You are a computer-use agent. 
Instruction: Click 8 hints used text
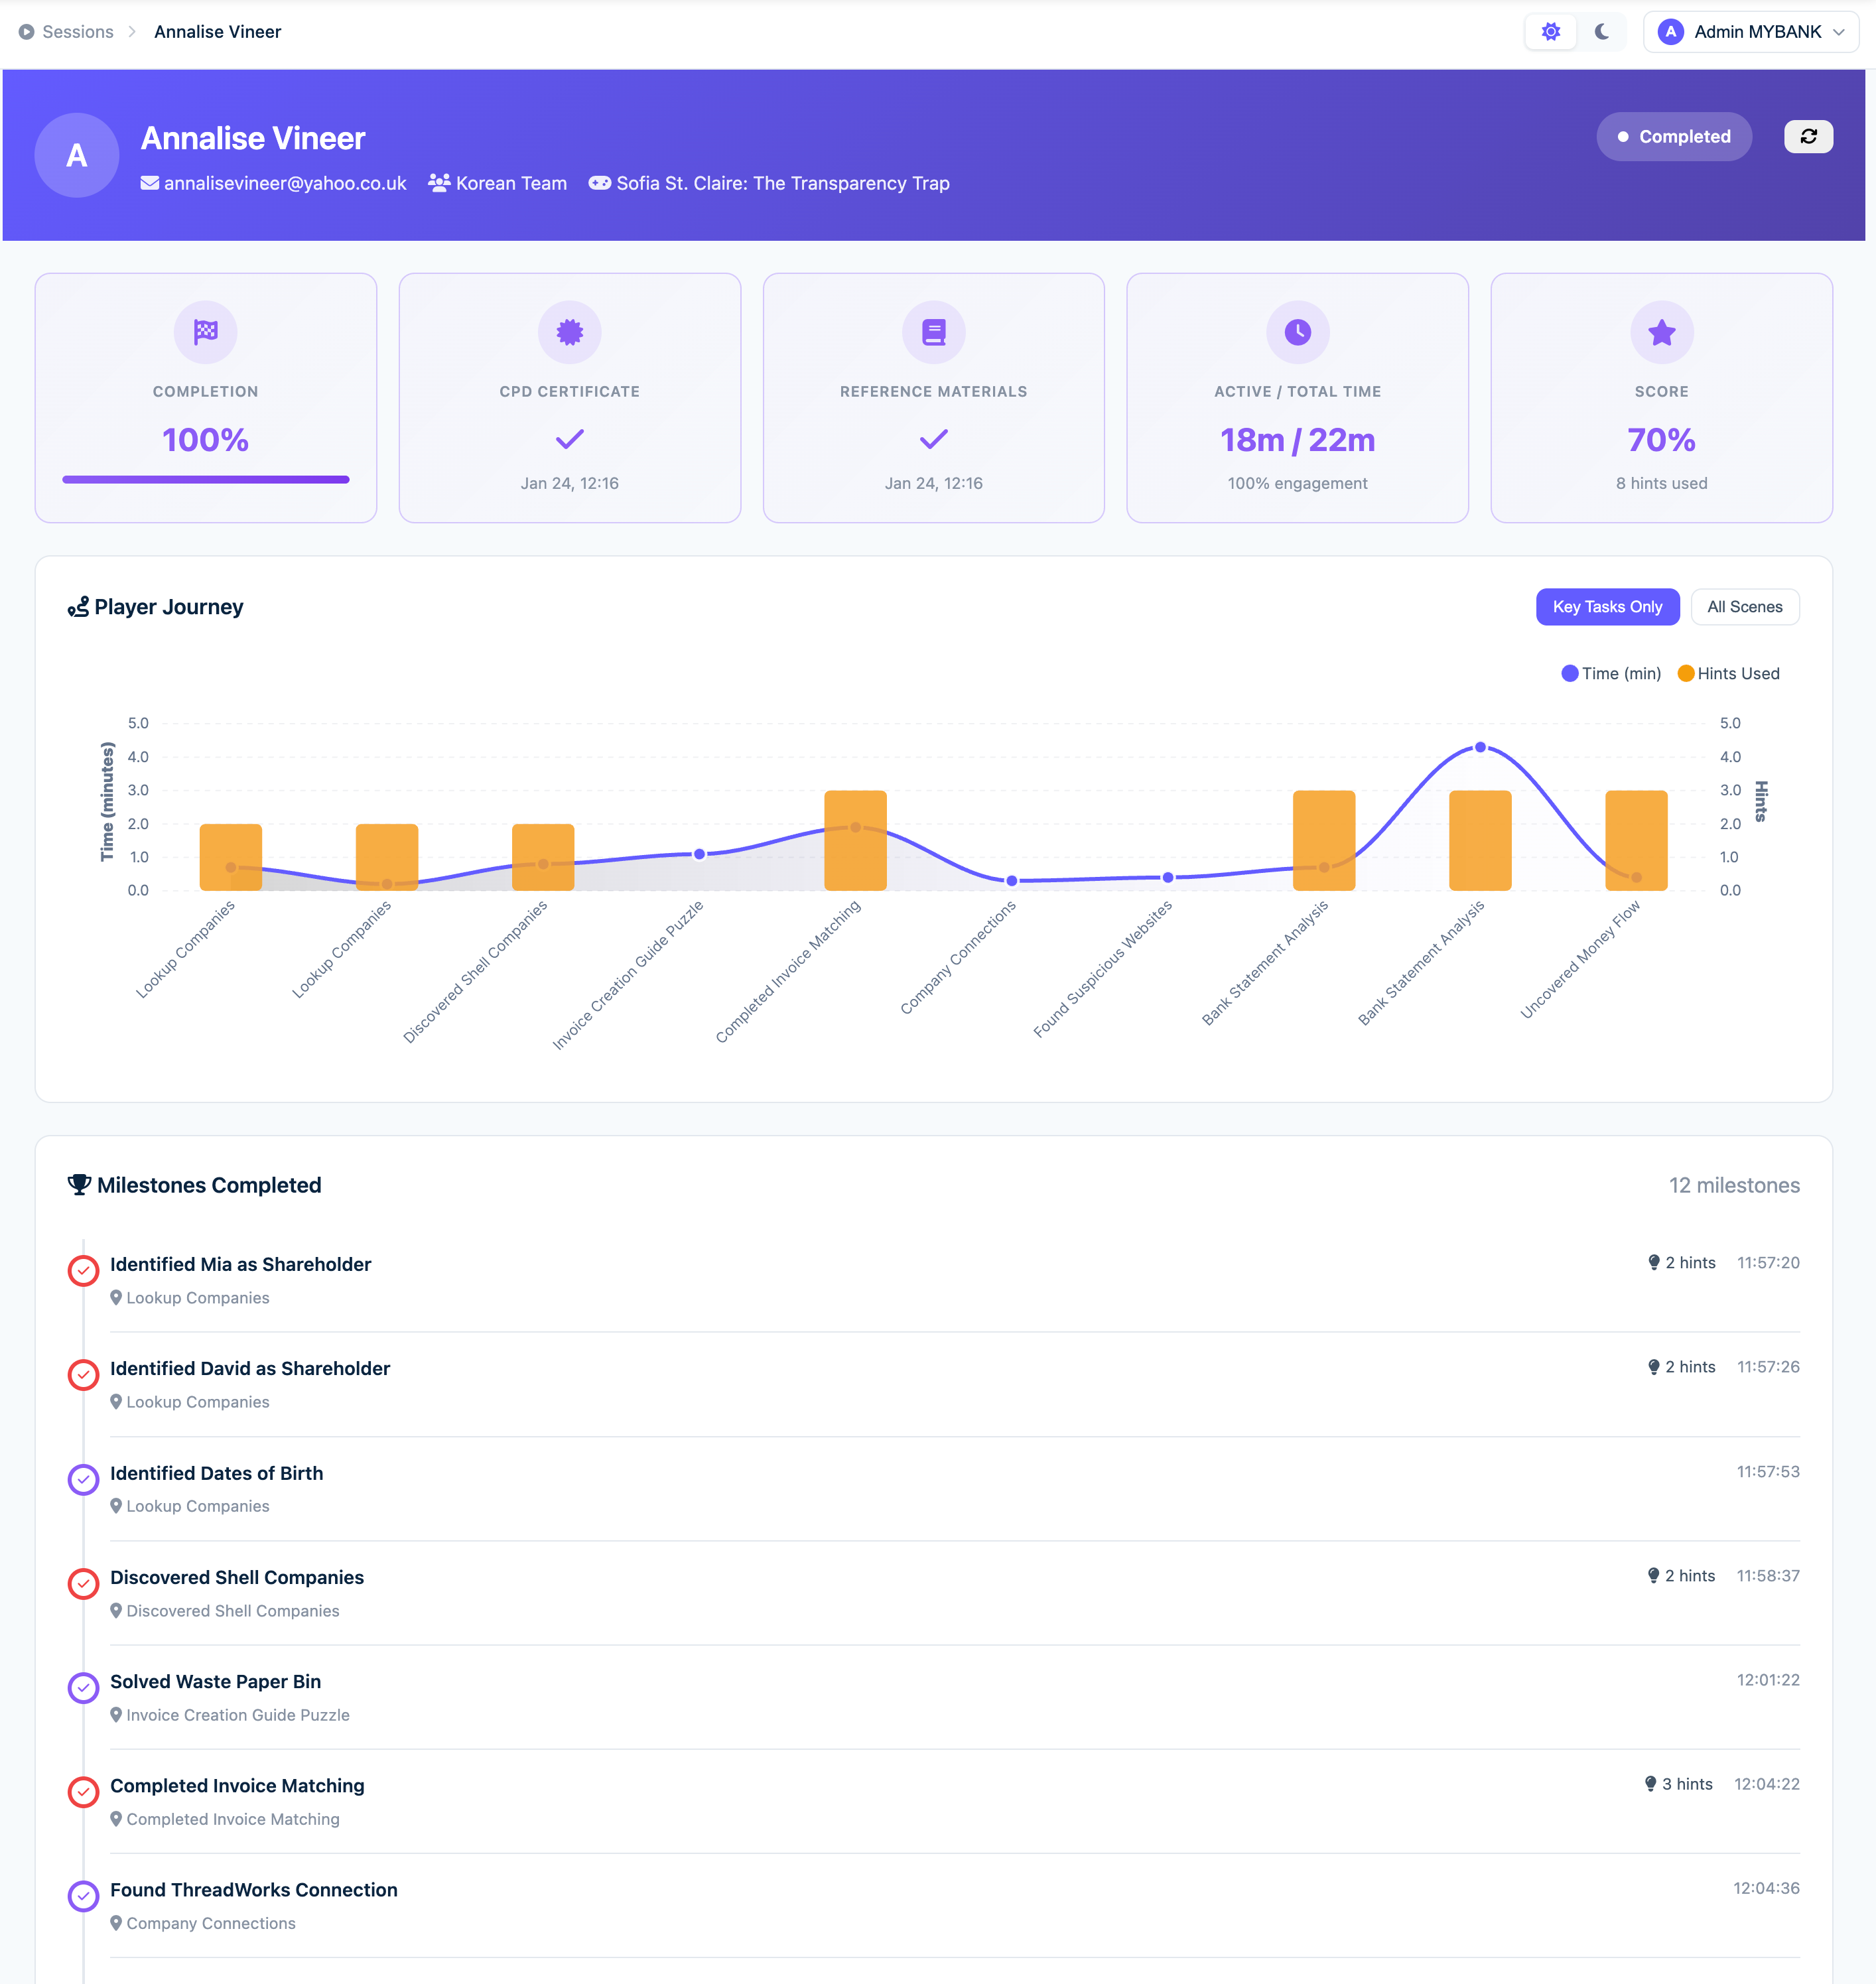(1662, 483)
